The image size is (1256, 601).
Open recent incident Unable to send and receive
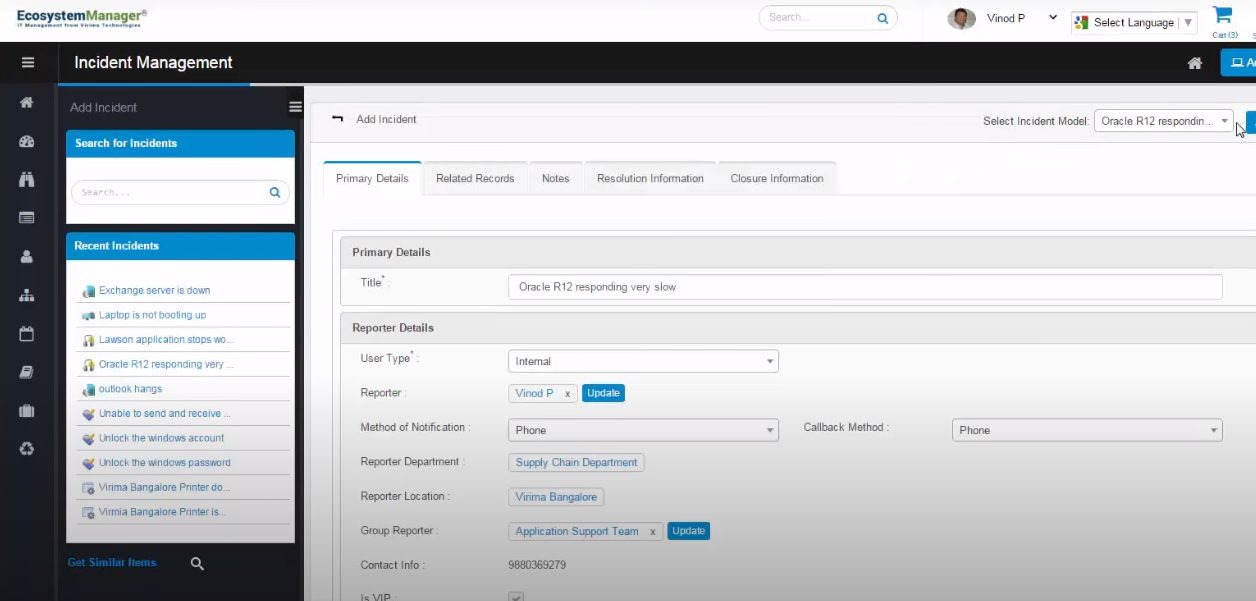click(165, 413)
